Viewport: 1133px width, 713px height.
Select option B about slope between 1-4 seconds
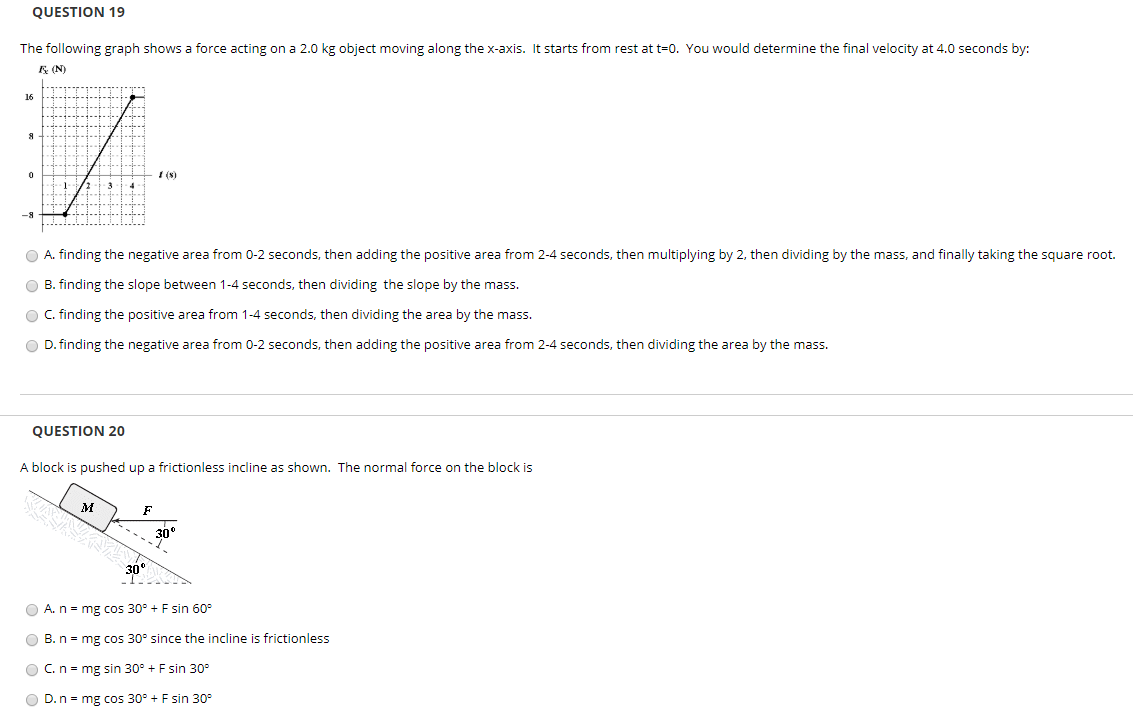(32, 285)
